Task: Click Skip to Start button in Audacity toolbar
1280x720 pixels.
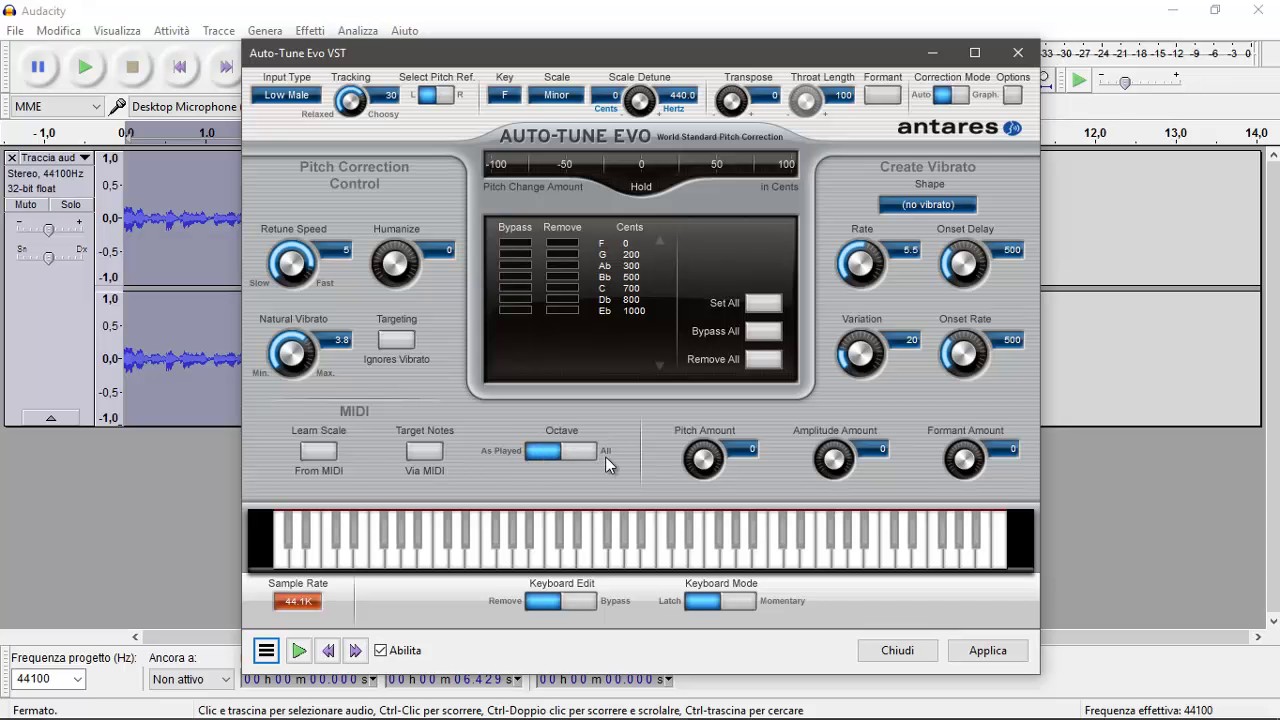Action: (180, 67)
